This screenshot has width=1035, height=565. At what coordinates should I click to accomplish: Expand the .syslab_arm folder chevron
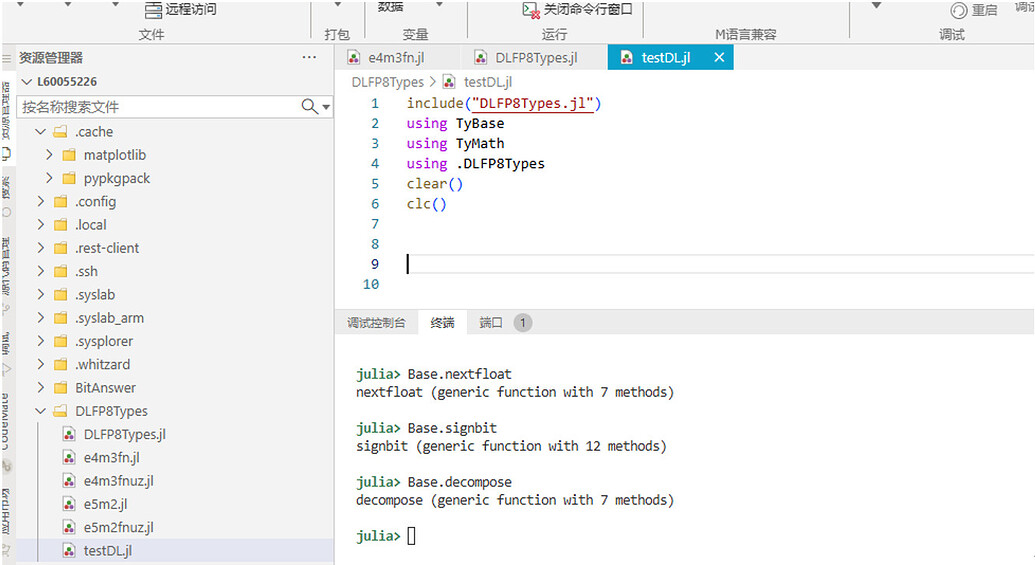40,317
